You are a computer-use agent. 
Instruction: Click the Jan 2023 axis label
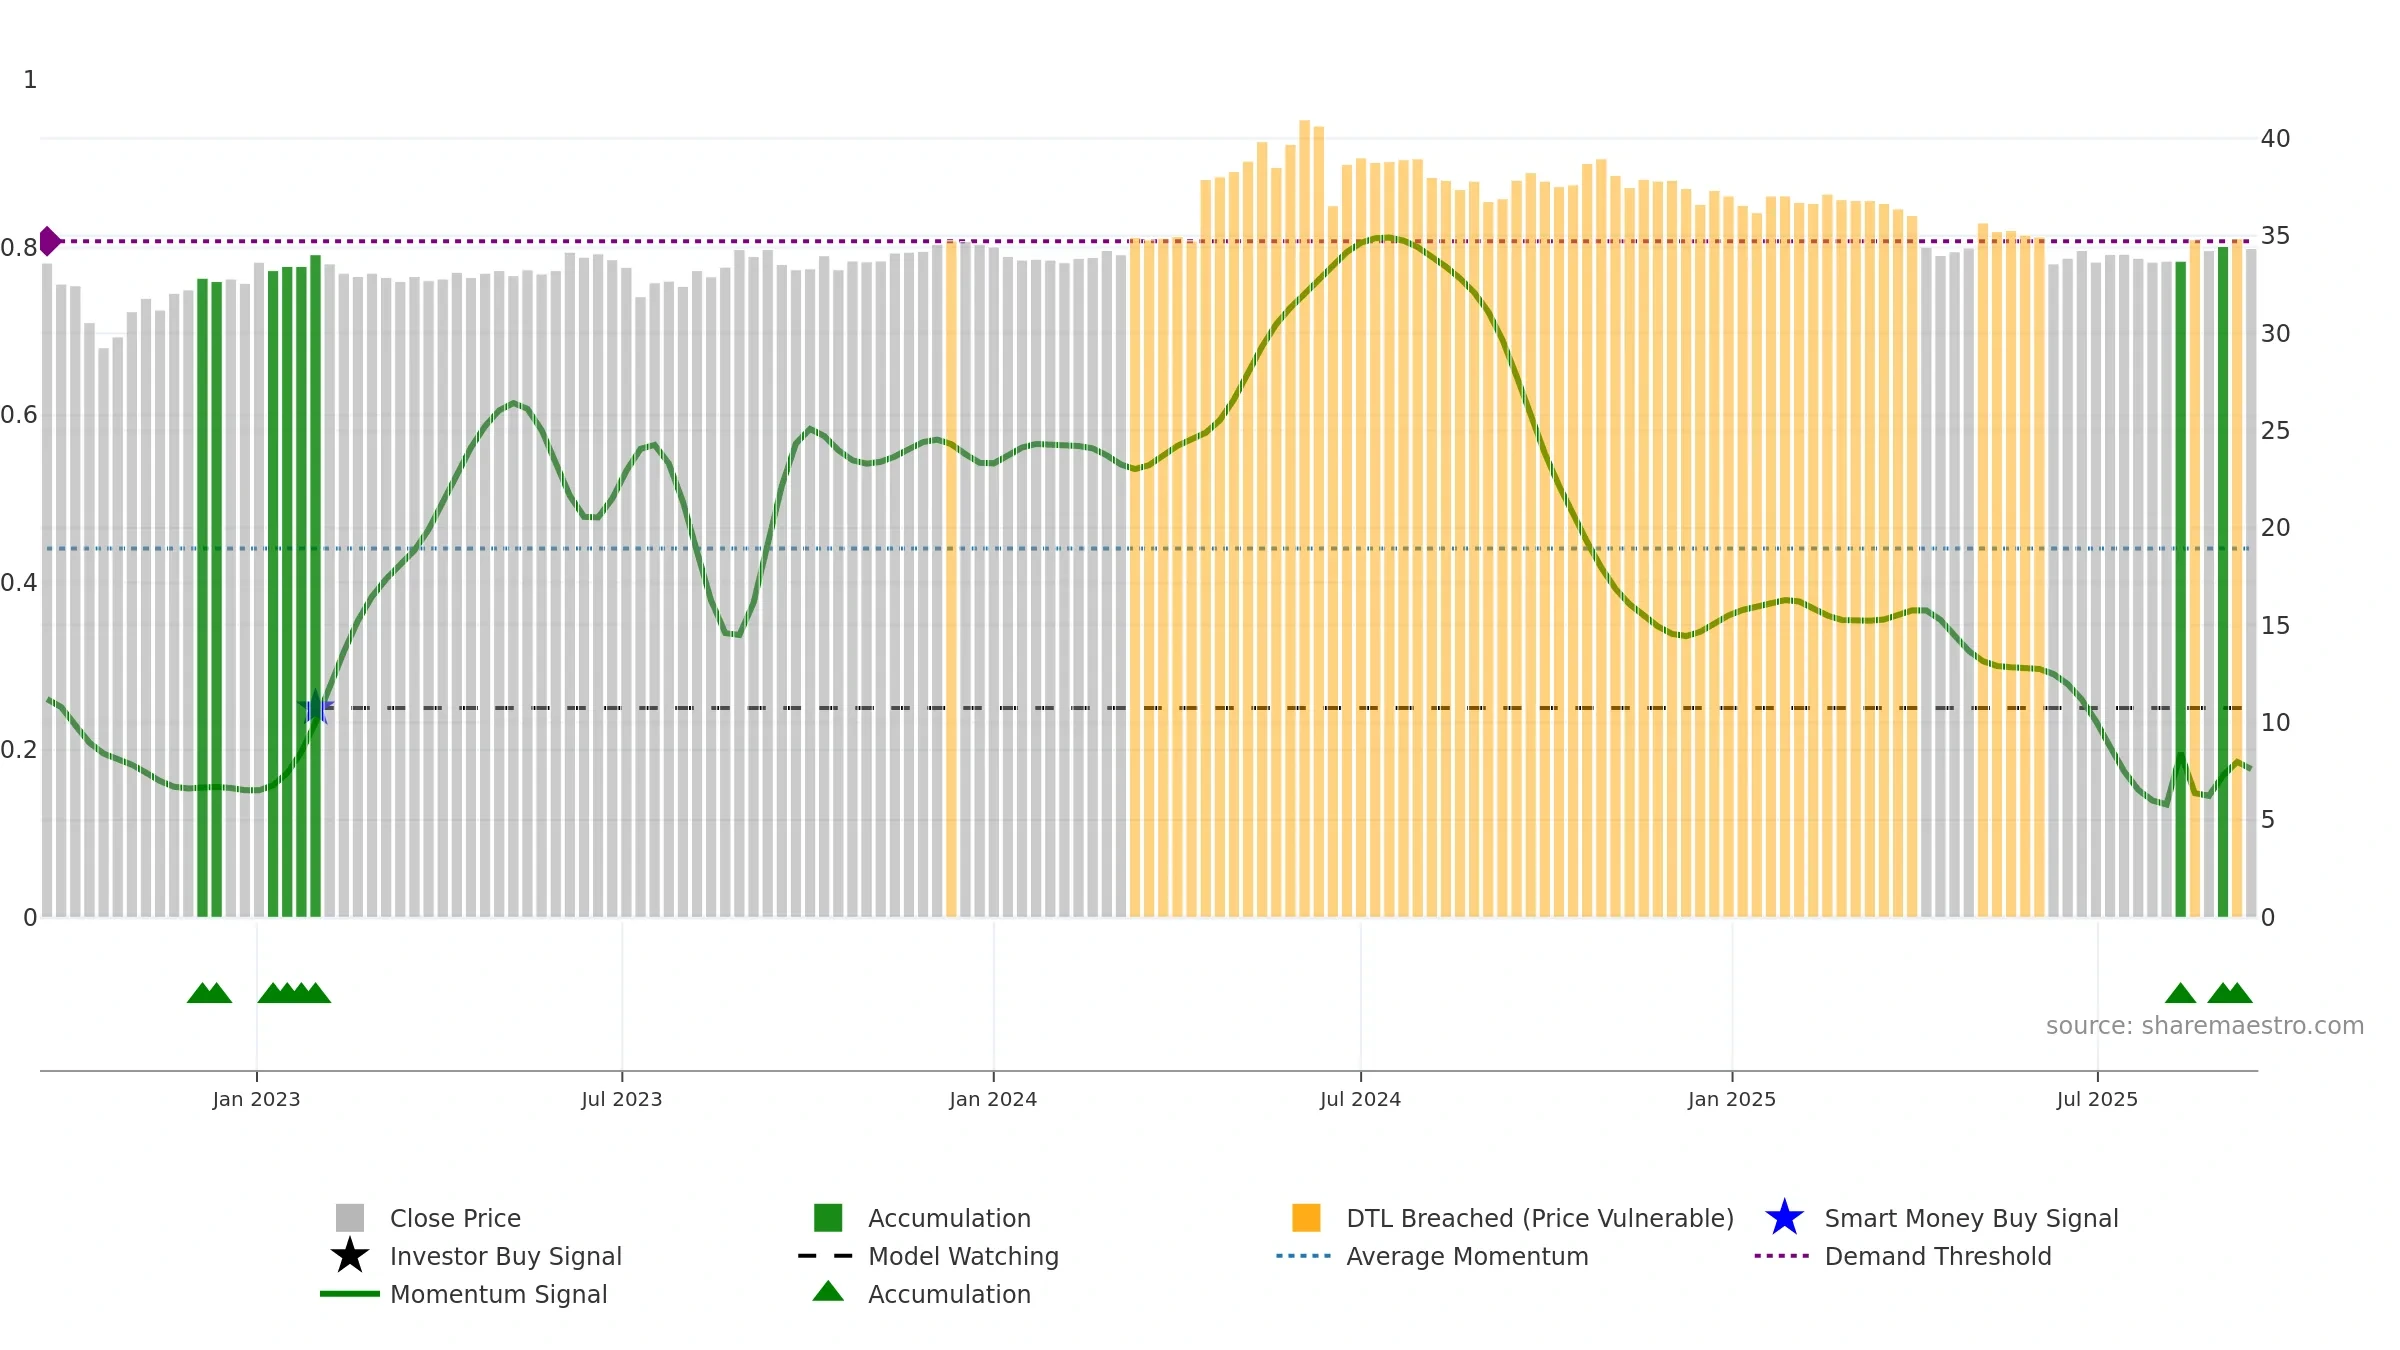256,1100
